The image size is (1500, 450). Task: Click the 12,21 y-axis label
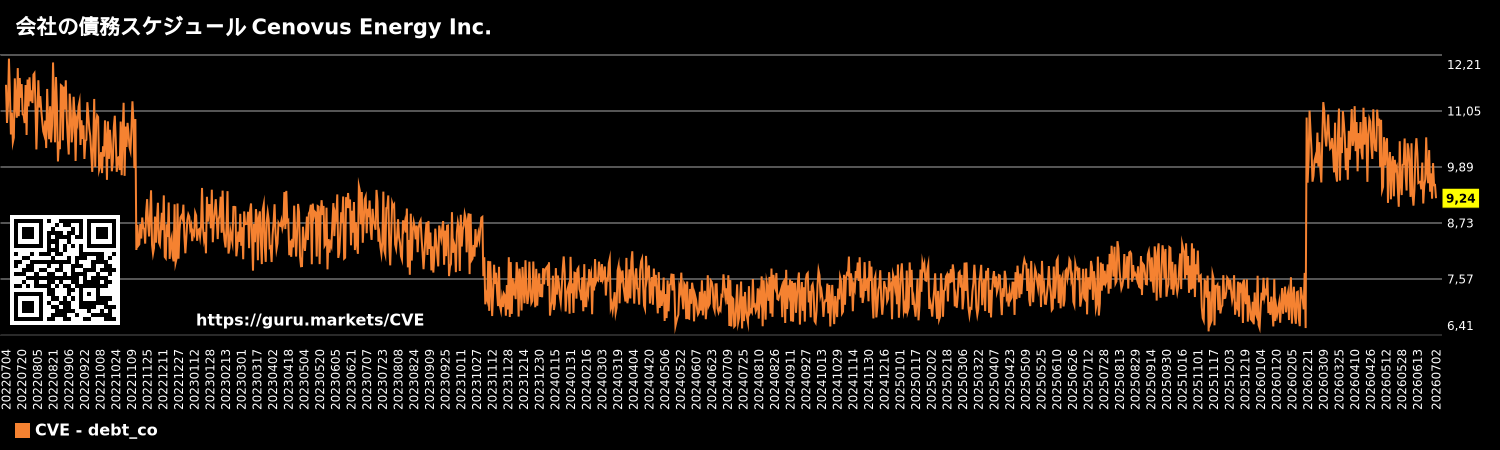pyautogui.click(x=1464, y=65)
